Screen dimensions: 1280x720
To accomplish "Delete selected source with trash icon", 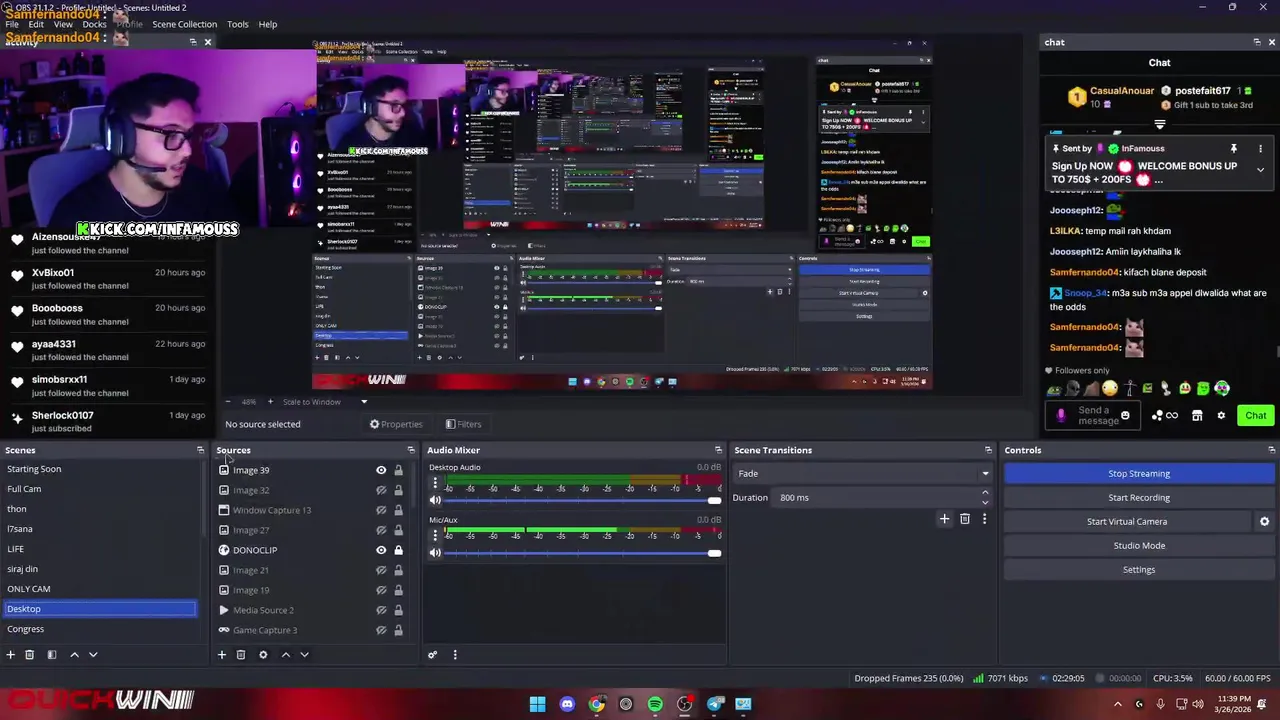I will (241, 655).
